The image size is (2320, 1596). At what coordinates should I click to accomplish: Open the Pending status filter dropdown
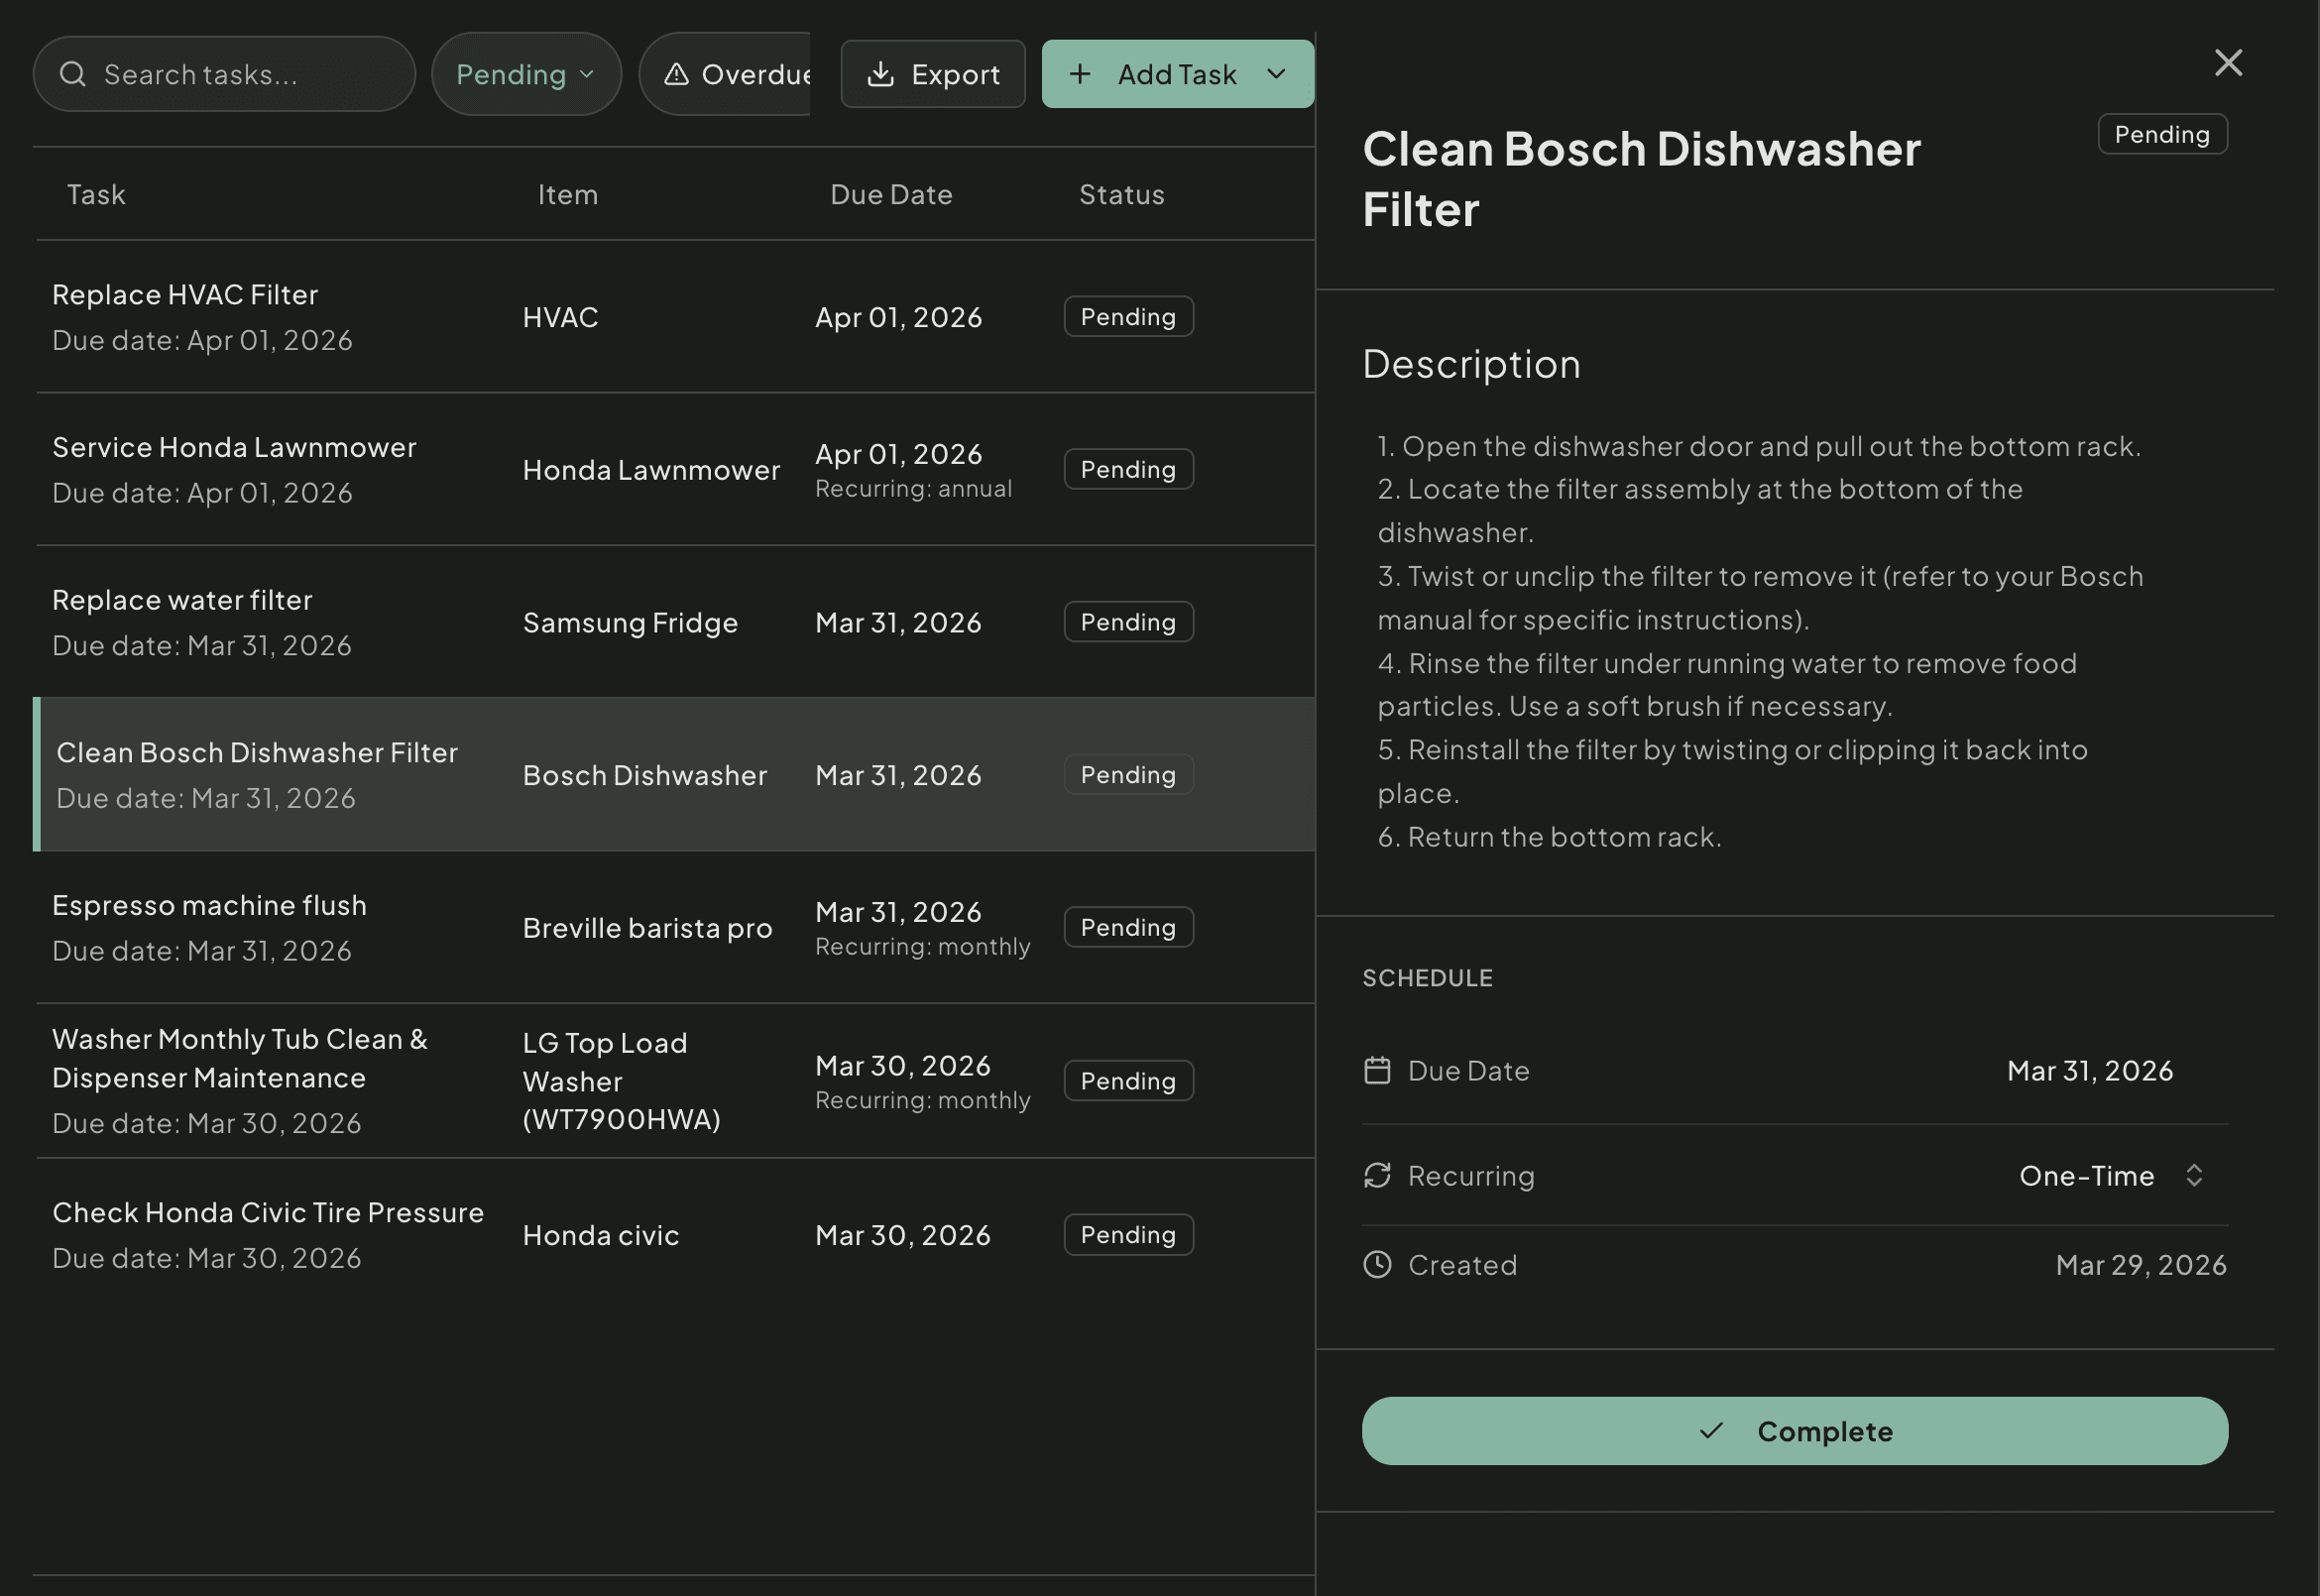[x=526, y=74]
